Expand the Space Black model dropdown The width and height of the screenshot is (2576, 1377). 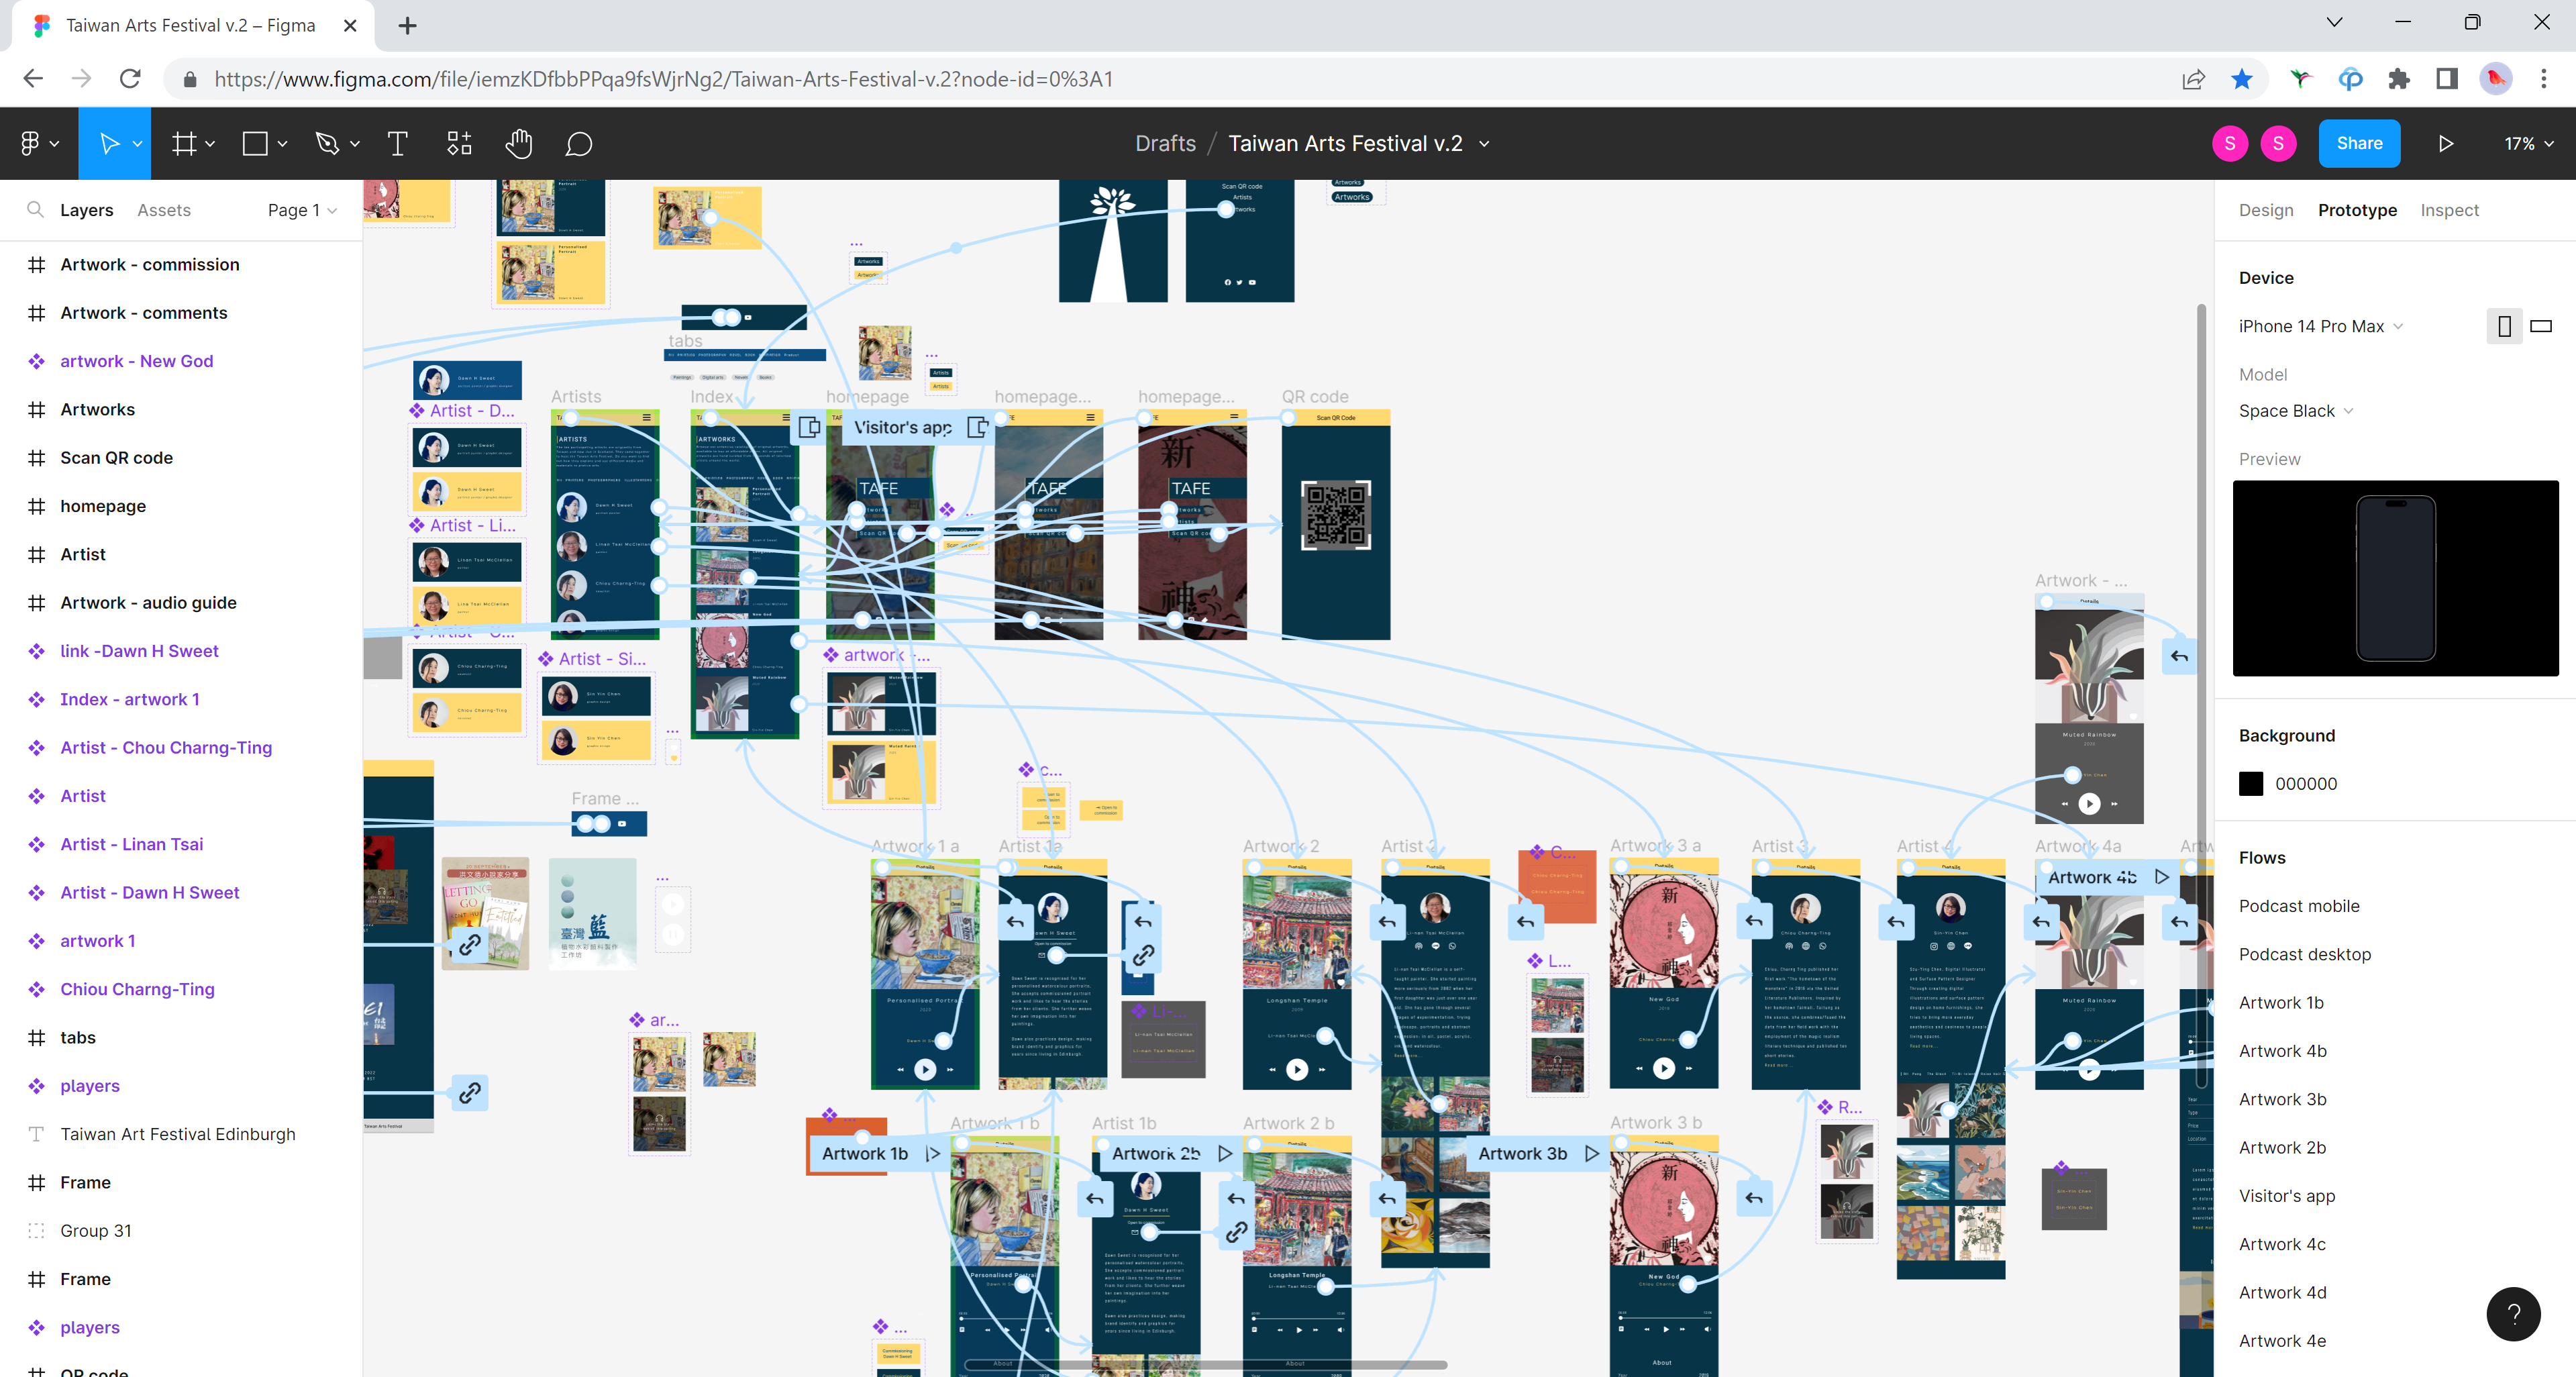(2295, 411)
